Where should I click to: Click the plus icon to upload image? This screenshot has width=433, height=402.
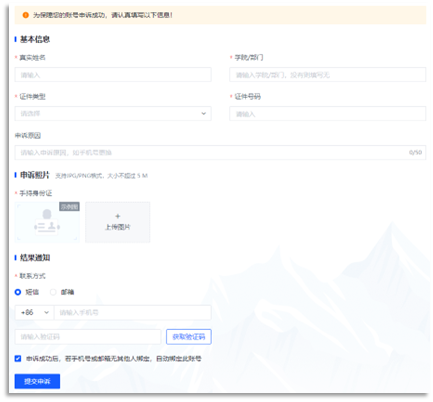[118, 216]
